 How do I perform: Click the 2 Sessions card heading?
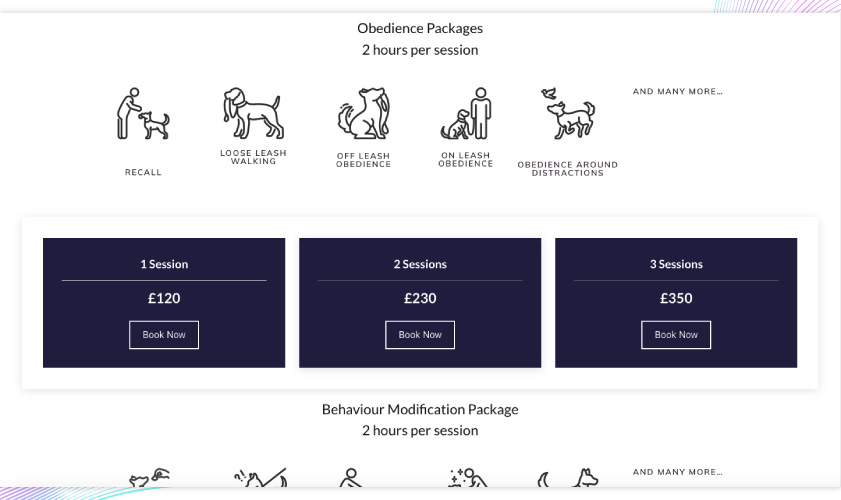pos(420,264)
